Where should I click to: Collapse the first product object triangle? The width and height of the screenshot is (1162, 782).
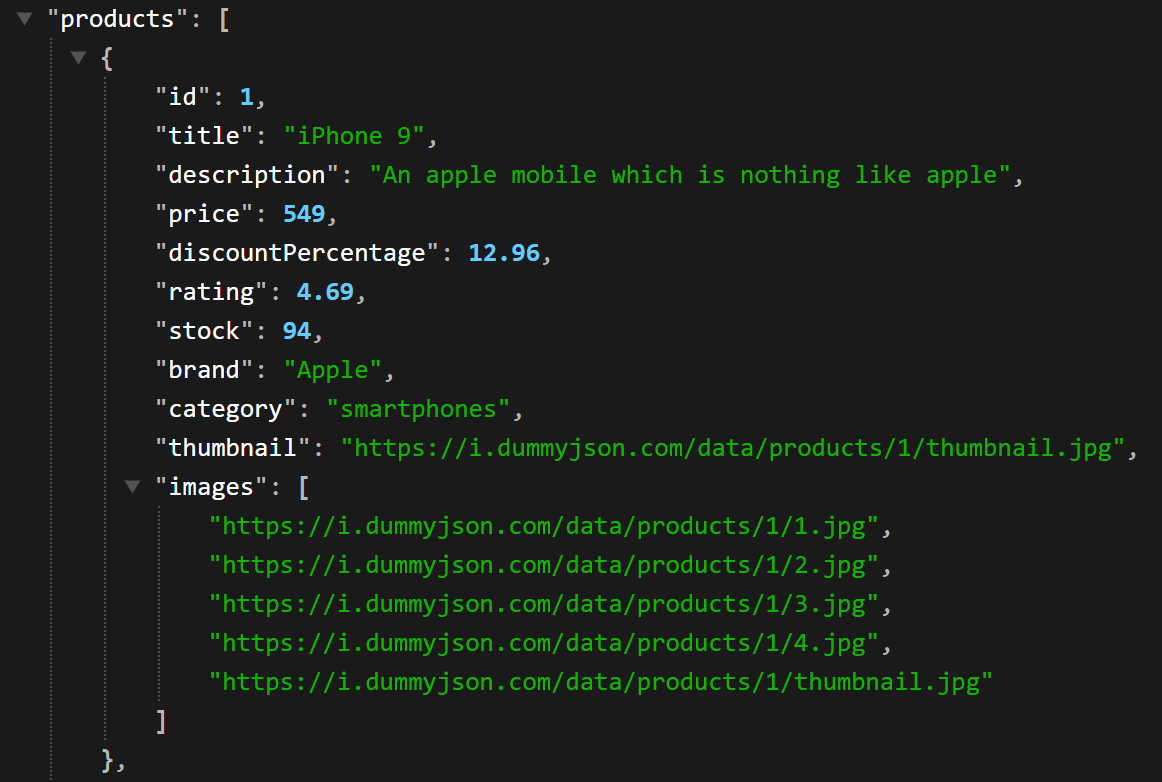[x=79, y=57]
